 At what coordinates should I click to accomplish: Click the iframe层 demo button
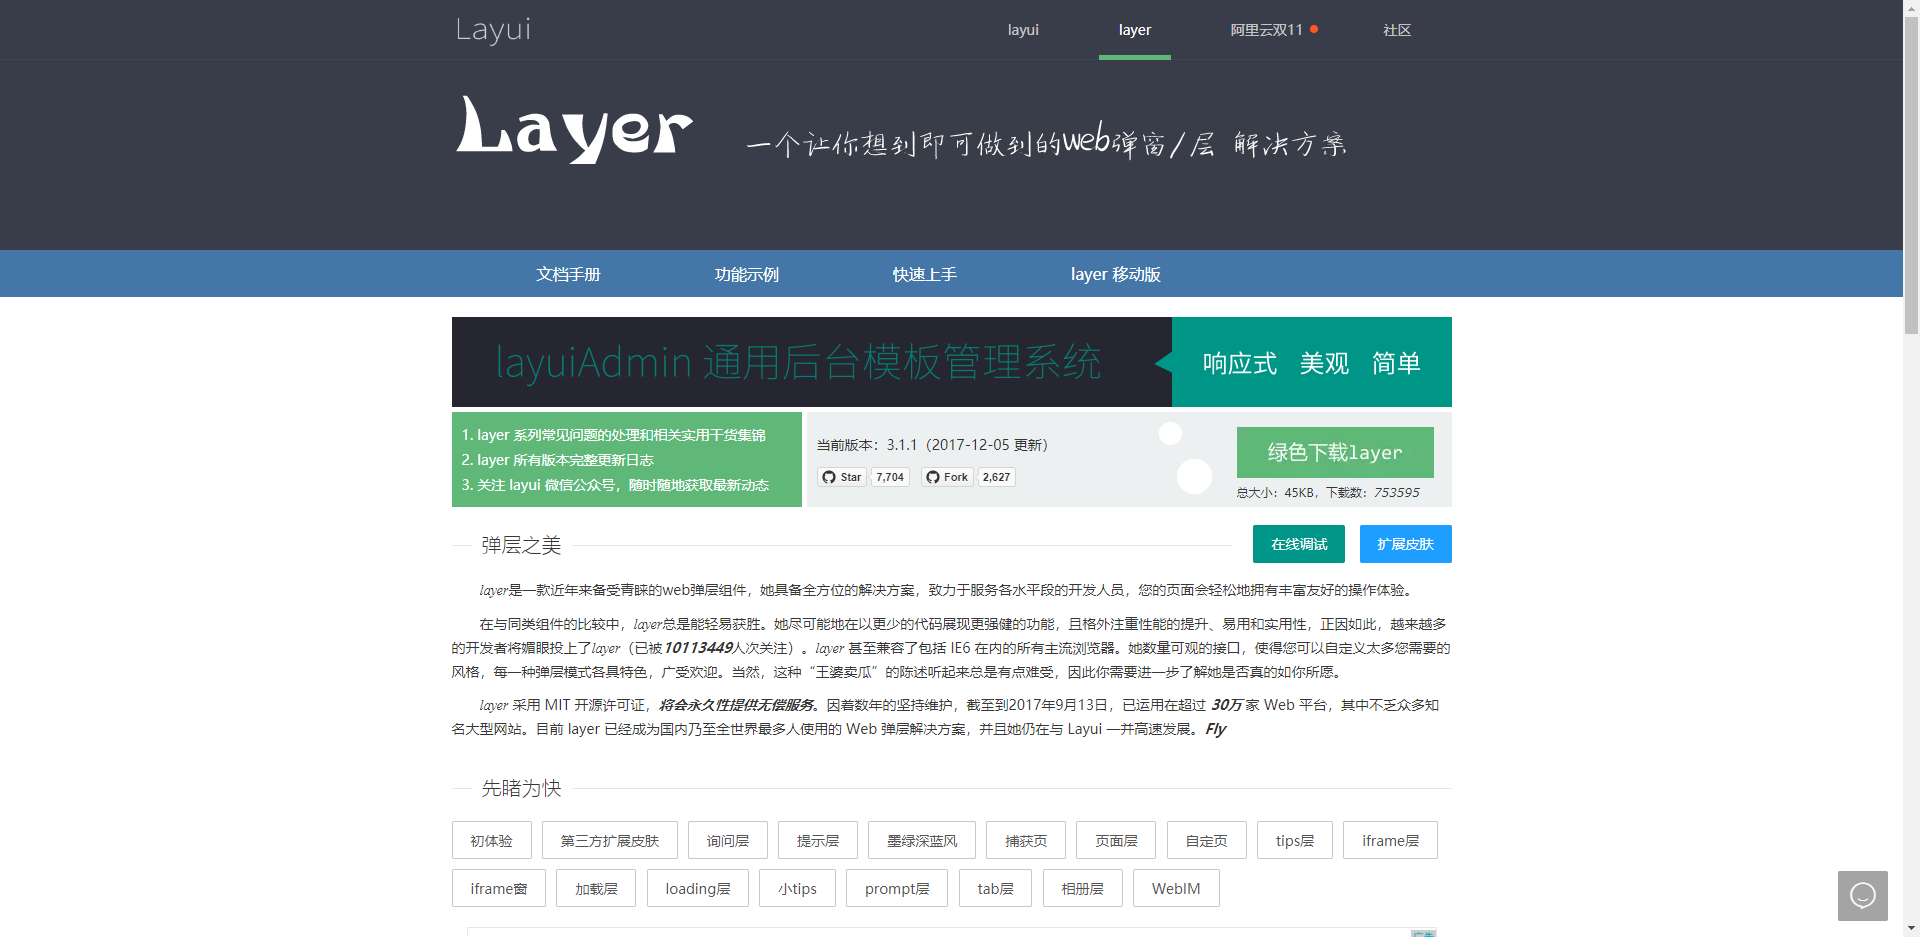coord(1390,840)
